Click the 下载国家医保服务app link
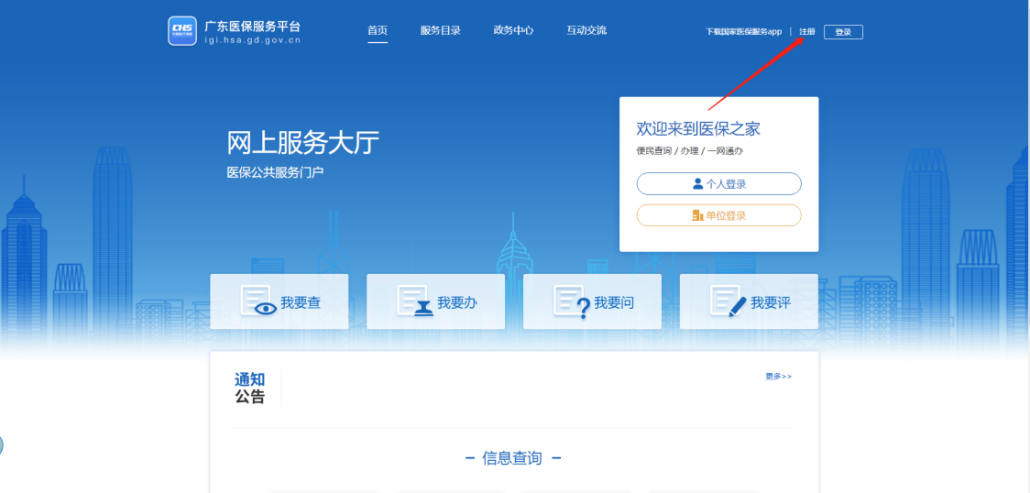1030x493 pixels. pyautogui.click(x=743, y=32)
